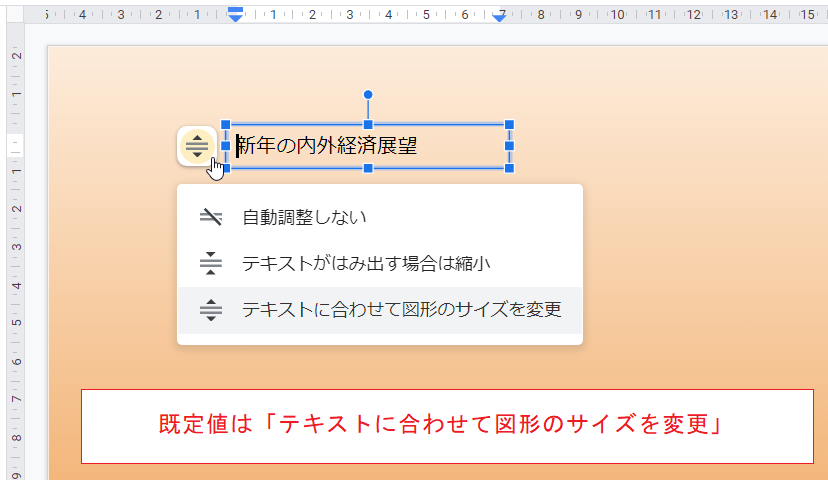Click the rotation handle above the text box
Screen dimensions: 828x480
(368, 95)
